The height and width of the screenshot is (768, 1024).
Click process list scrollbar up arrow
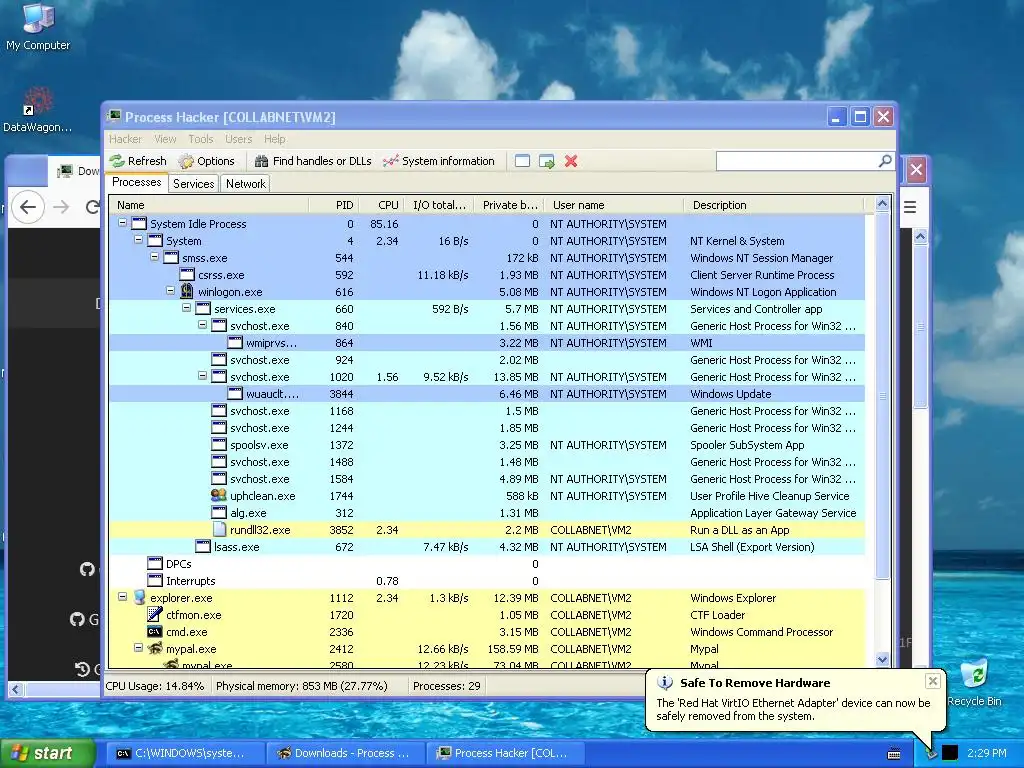[x=882, y=204]
